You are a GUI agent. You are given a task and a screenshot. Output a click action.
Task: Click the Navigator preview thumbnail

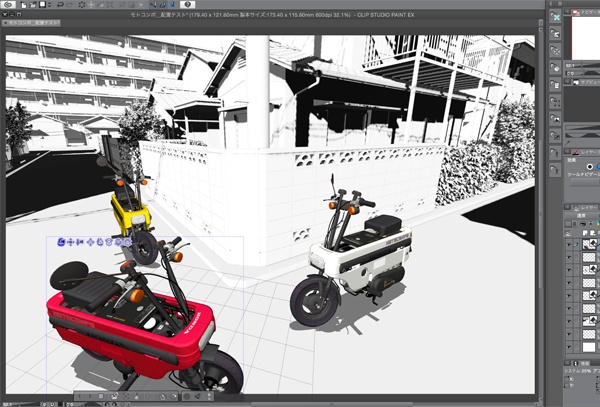coord(586,38)
